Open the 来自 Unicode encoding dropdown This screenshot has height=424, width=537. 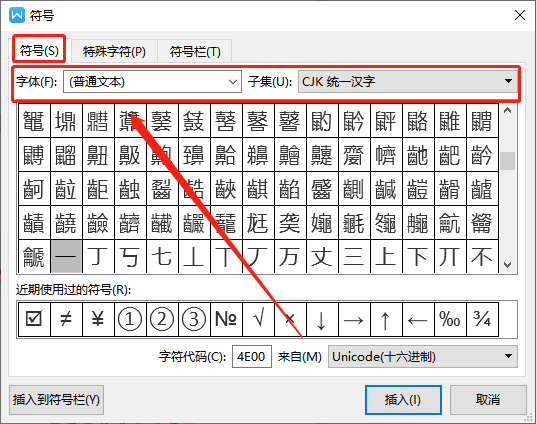(423, 357)
